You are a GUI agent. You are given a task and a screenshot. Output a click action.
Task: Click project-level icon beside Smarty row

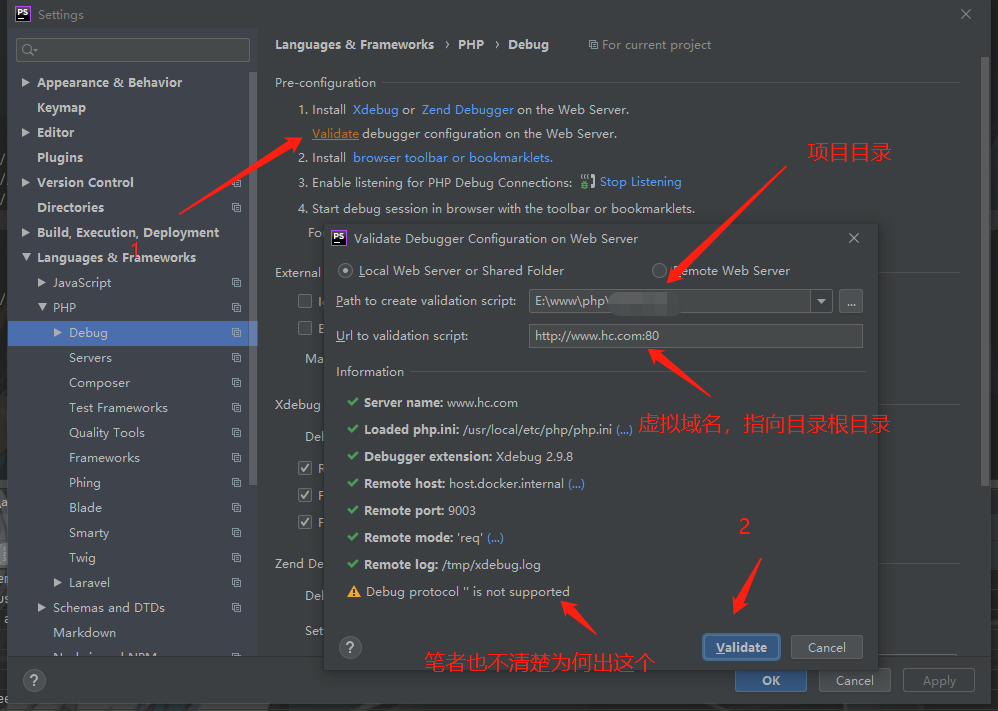click(237, 533)
